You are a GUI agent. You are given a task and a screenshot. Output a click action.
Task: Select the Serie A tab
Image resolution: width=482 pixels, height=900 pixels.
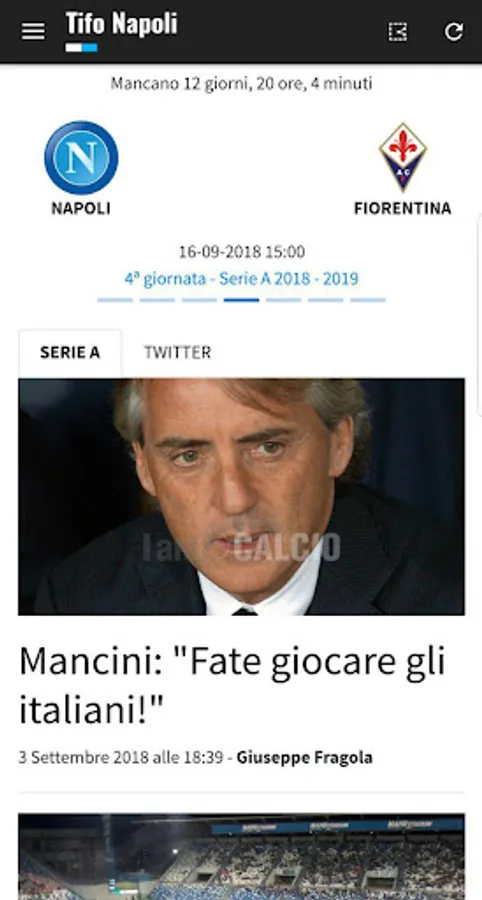click(x=70, y=352)
